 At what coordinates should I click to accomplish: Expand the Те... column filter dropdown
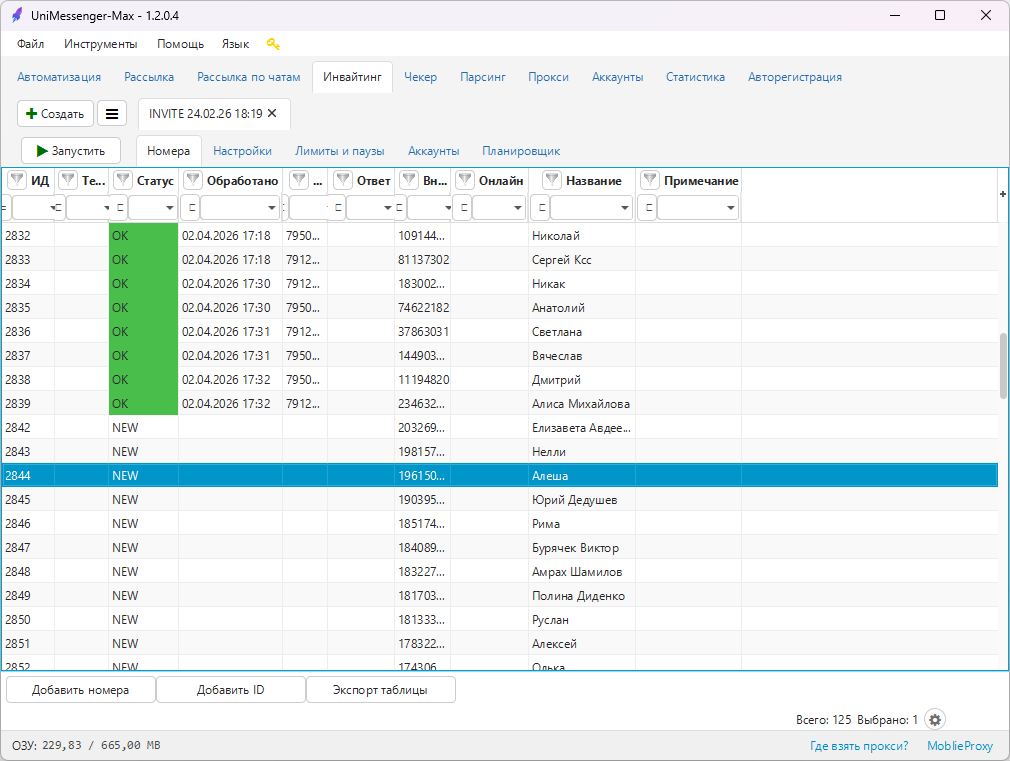[x=106, y=207]
